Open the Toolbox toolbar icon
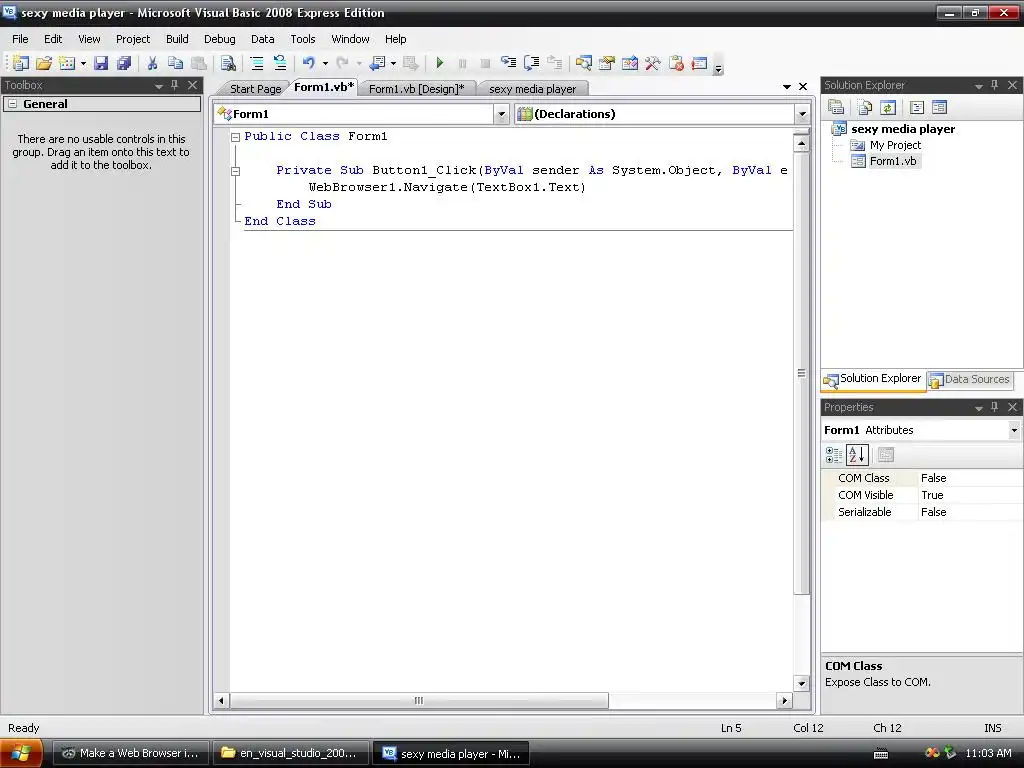 point(652,63)
